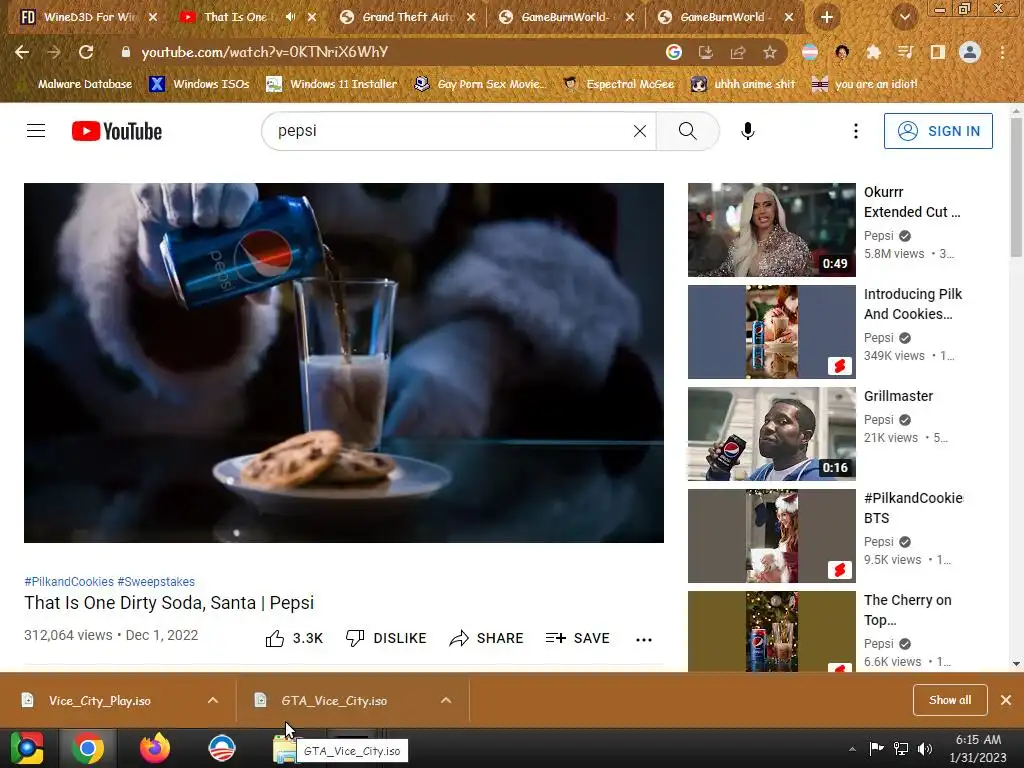1024x768 pixels.
Task: Open more actions below the video
Action: click(x=644, y=639)
